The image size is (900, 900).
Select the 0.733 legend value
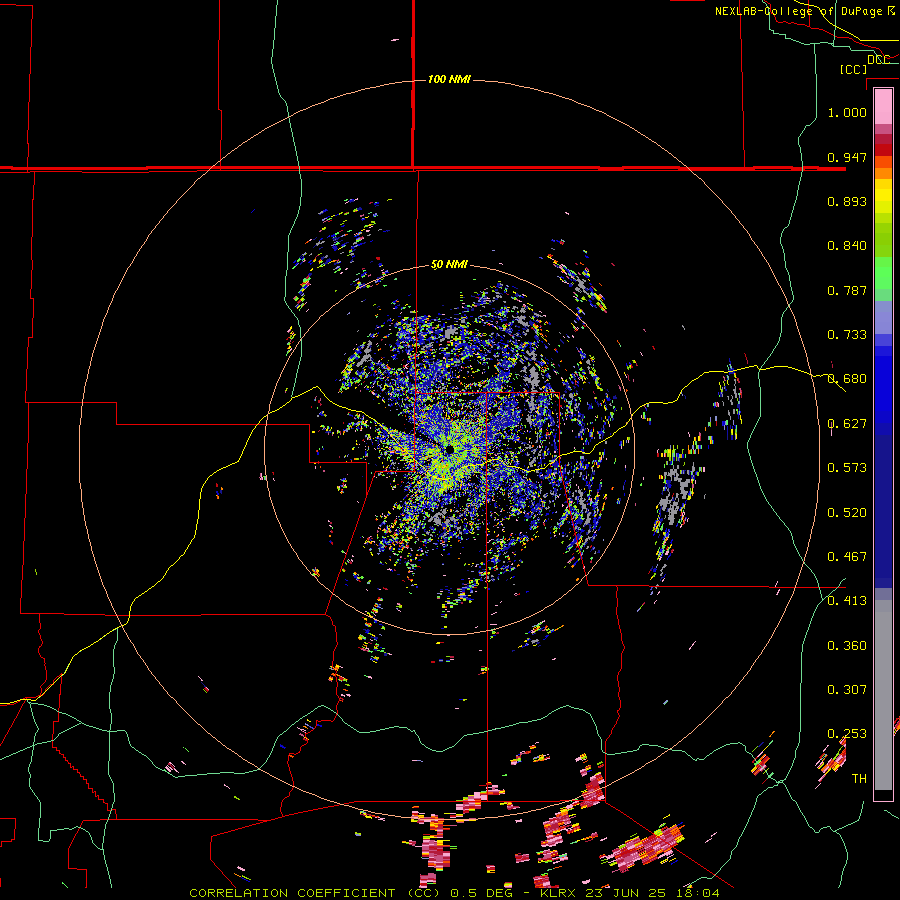coord(847,335)
